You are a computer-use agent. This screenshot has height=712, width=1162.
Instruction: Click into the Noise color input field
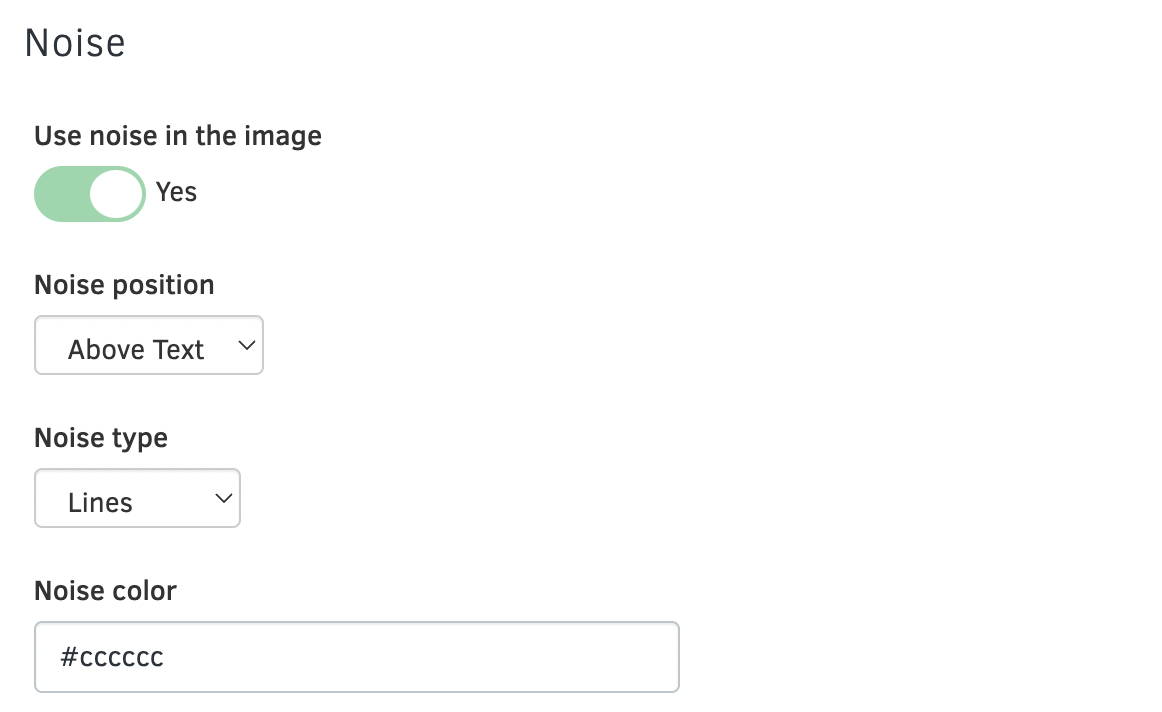(x=356, y=657)
